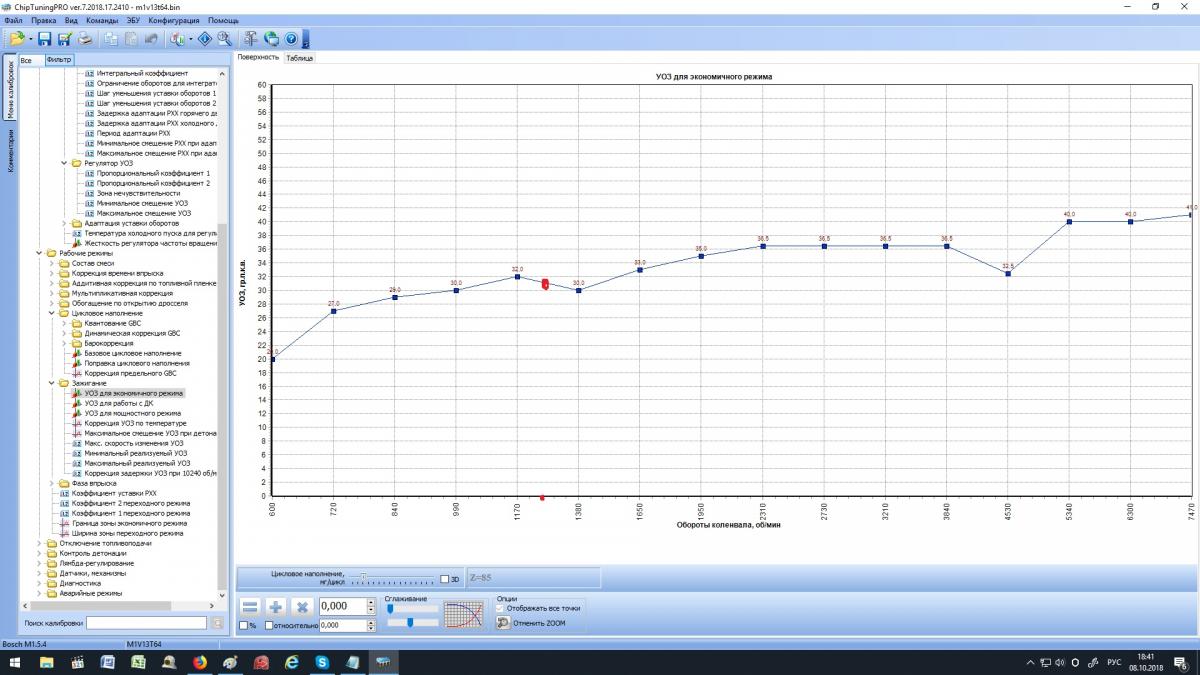Click the lower smoothing slider
Image resolution: width=1200 pixels, height=675 pixels.
pyautogui.click(x=412, y=622)
